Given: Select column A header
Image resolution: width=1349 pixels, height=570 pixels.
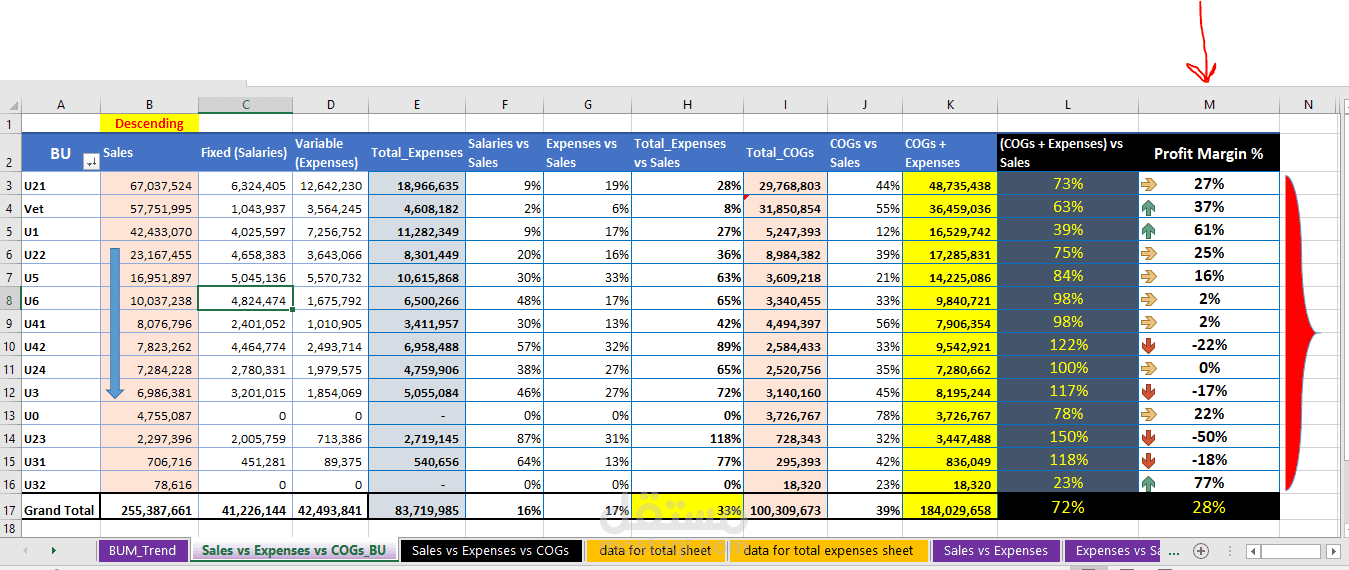Looking at the screenshot, I should tap(61, 105).
